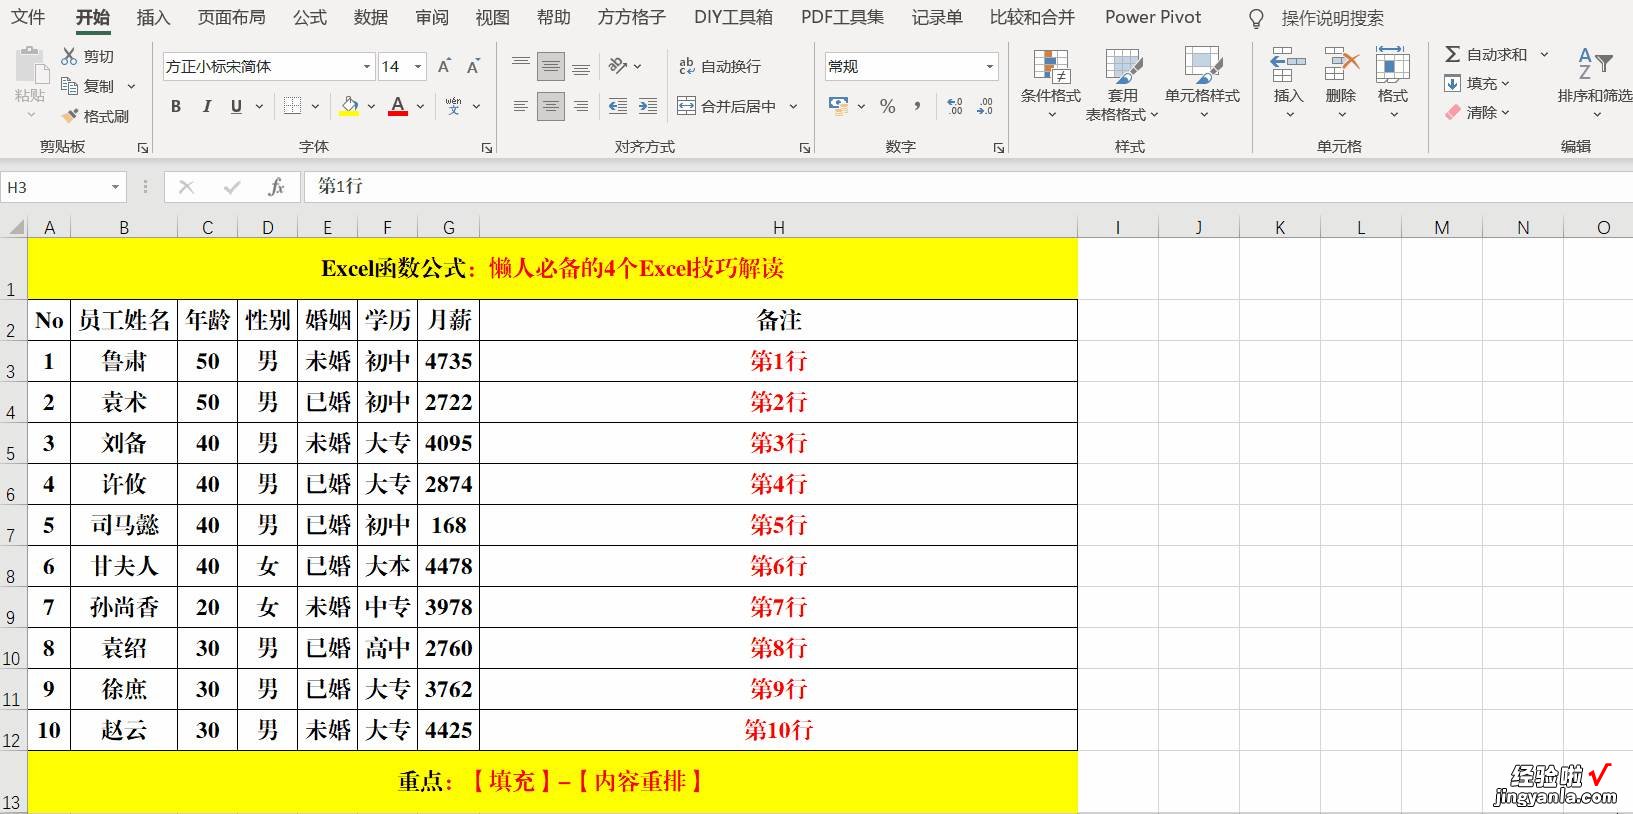Open the font size dropdown
Viewport: 1633px width, 814px height.
417,66
